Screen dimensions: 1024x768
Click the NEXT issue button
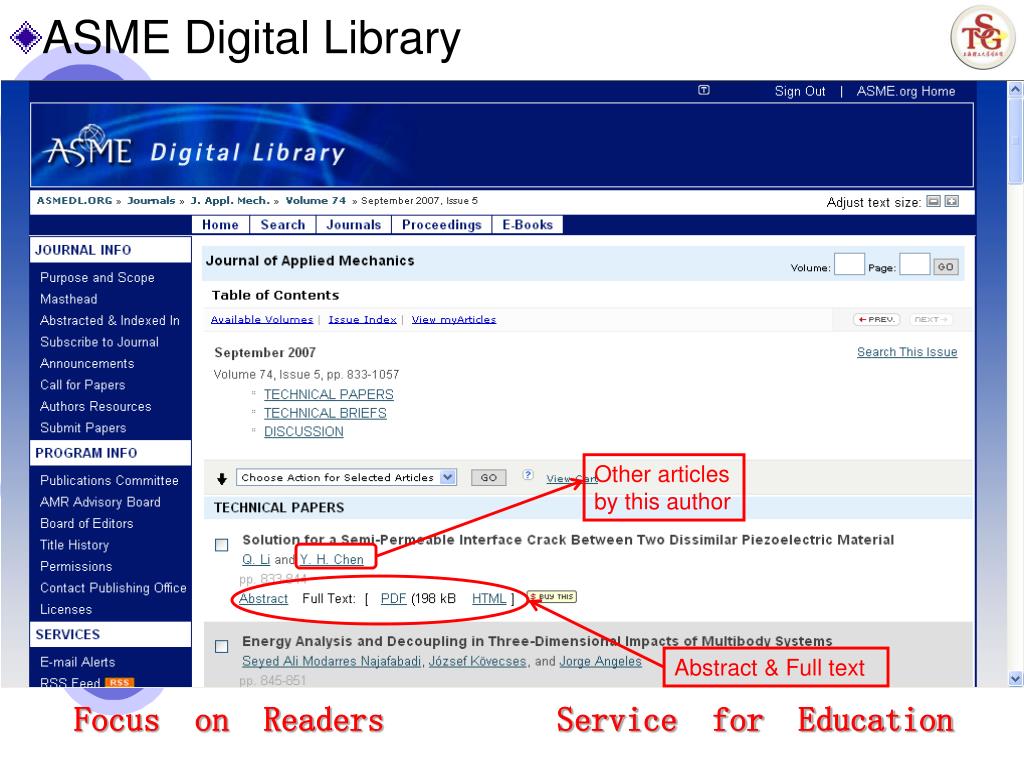[x=931, y=319]
